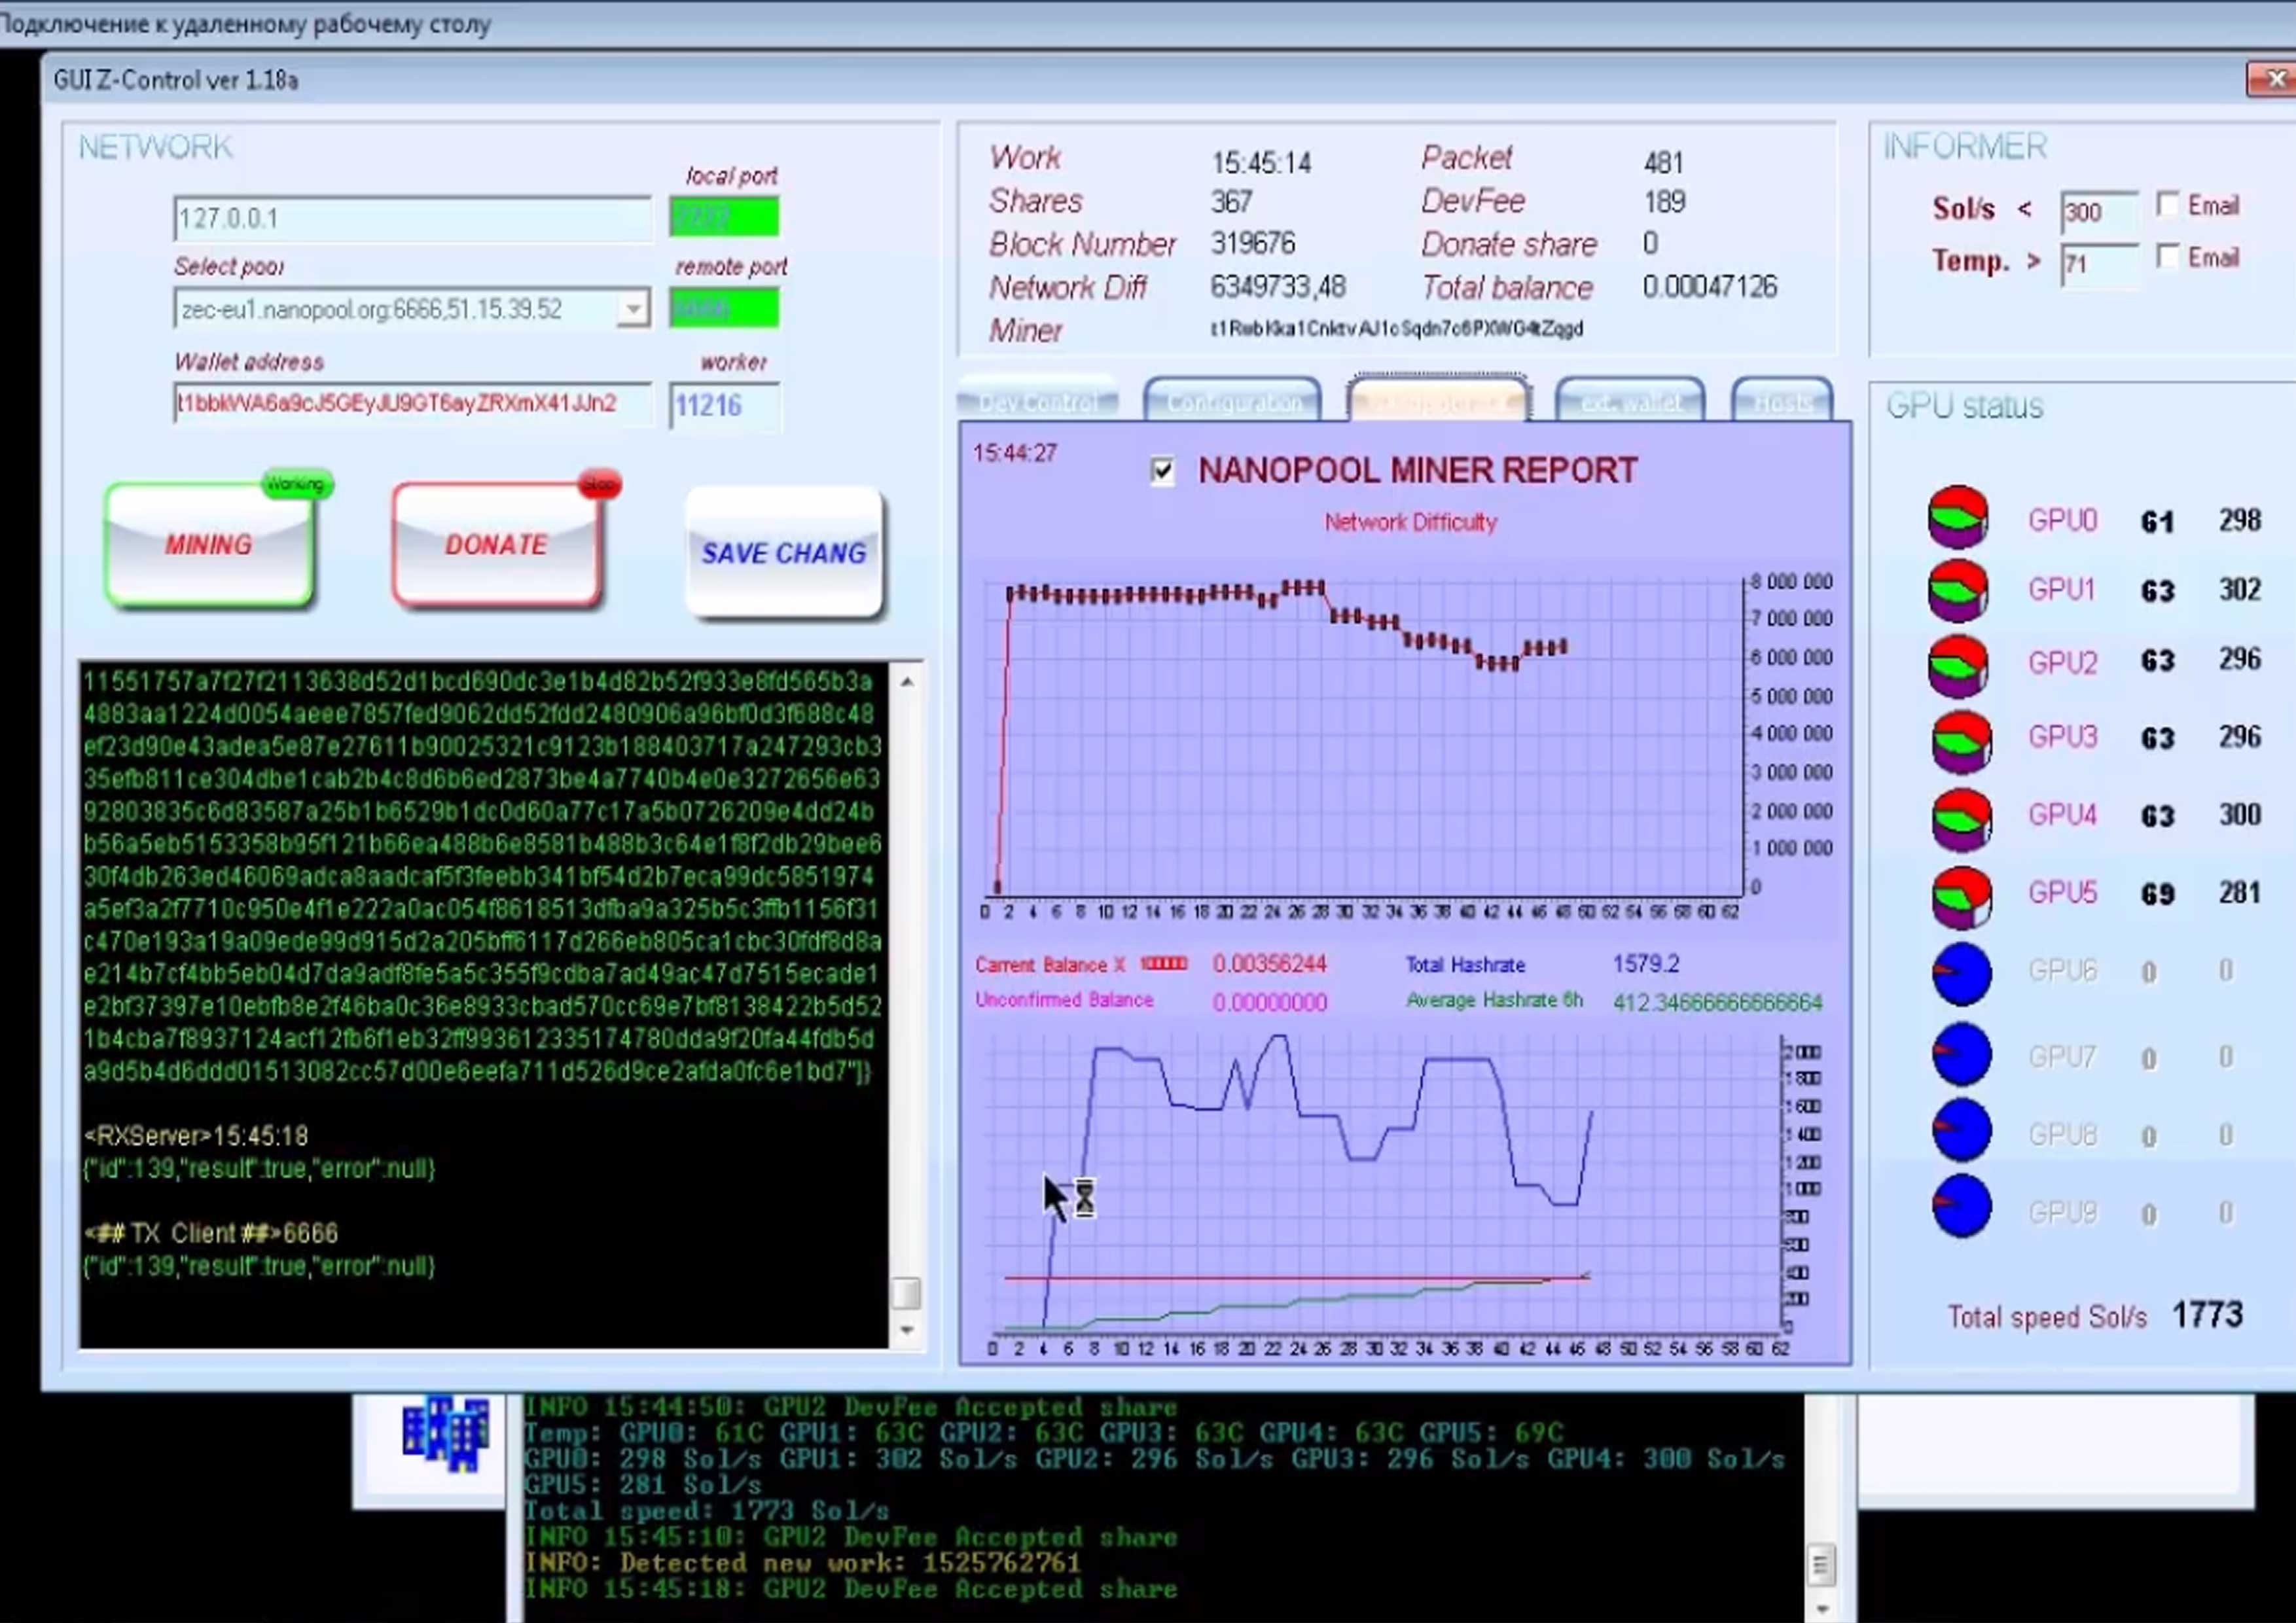The image size is (2296, 1623).
Task: Click the Work time 15:45:14
Action: pyautogui.click(x=1261, y=162)
